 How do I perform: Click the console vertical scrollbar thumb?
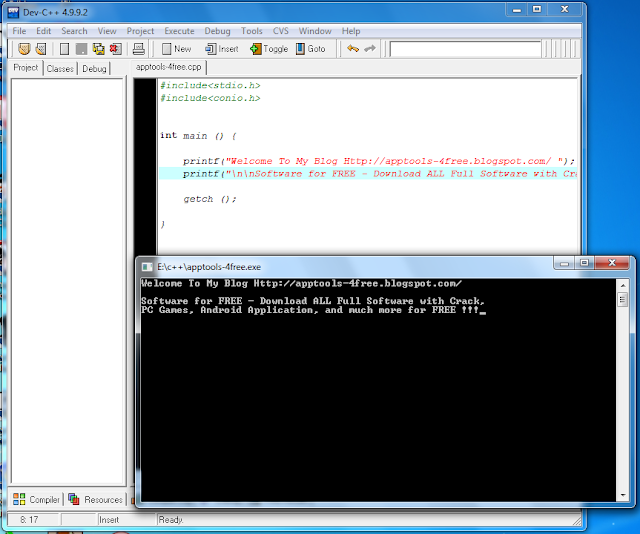(623, 300)
